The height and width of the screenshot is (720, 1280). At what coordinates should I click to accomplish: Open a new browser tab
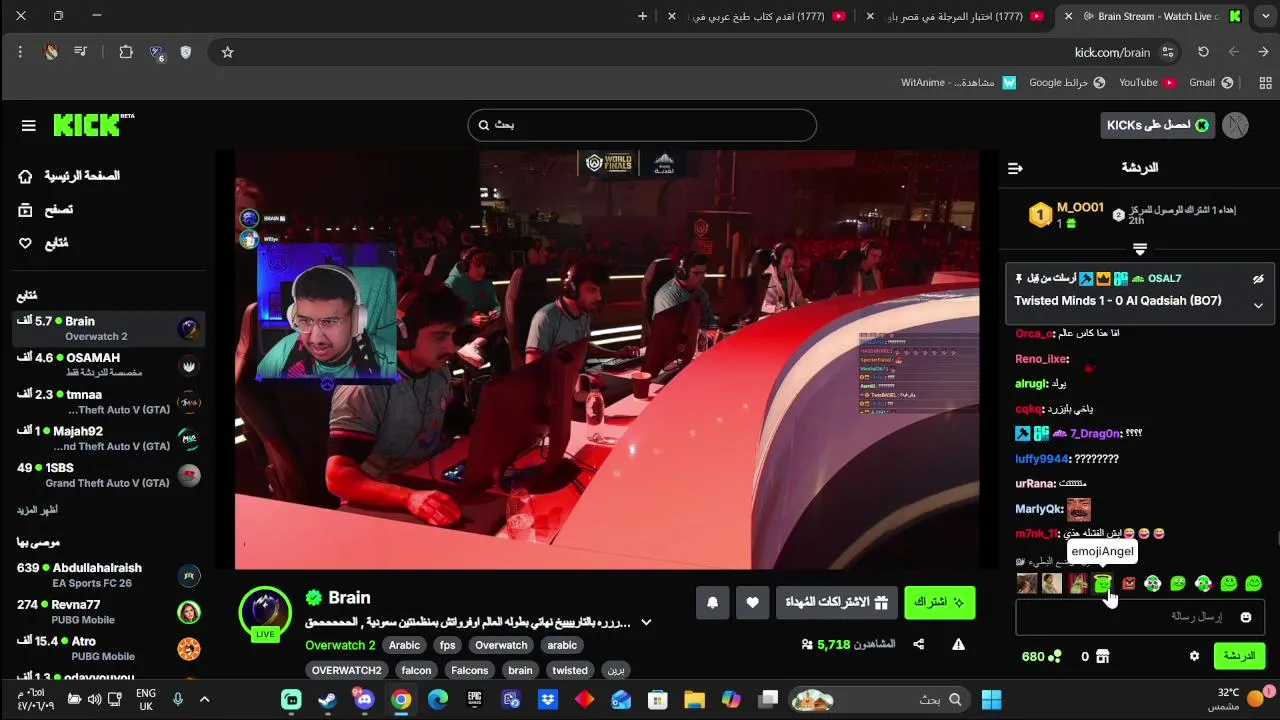pyautogui.click(x=642, y=16)
